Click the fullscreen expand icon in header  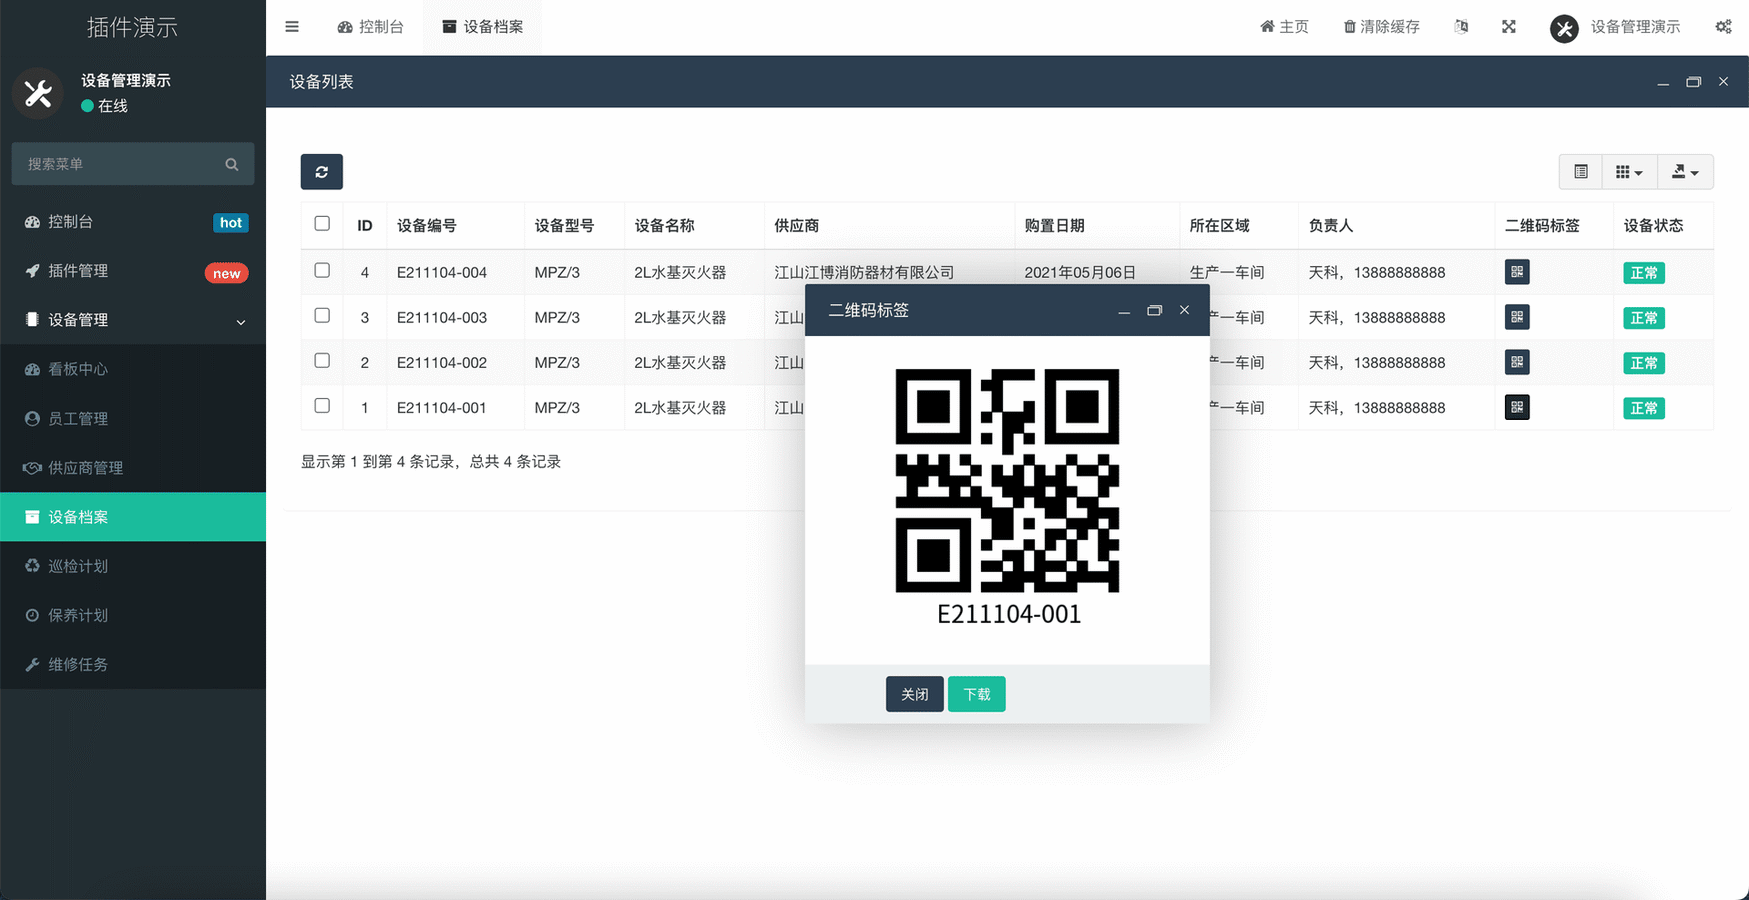coord(1508,27)
